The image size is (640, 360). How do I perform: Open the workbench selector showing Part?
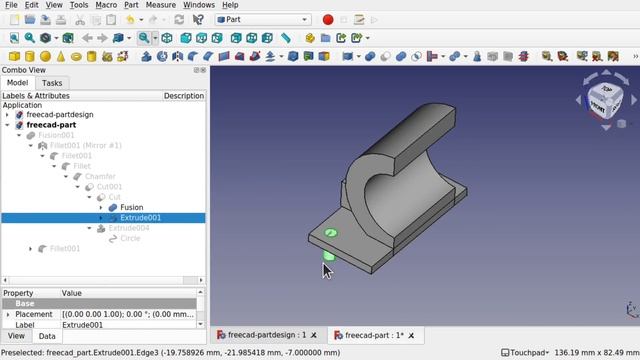pos(263,20)
